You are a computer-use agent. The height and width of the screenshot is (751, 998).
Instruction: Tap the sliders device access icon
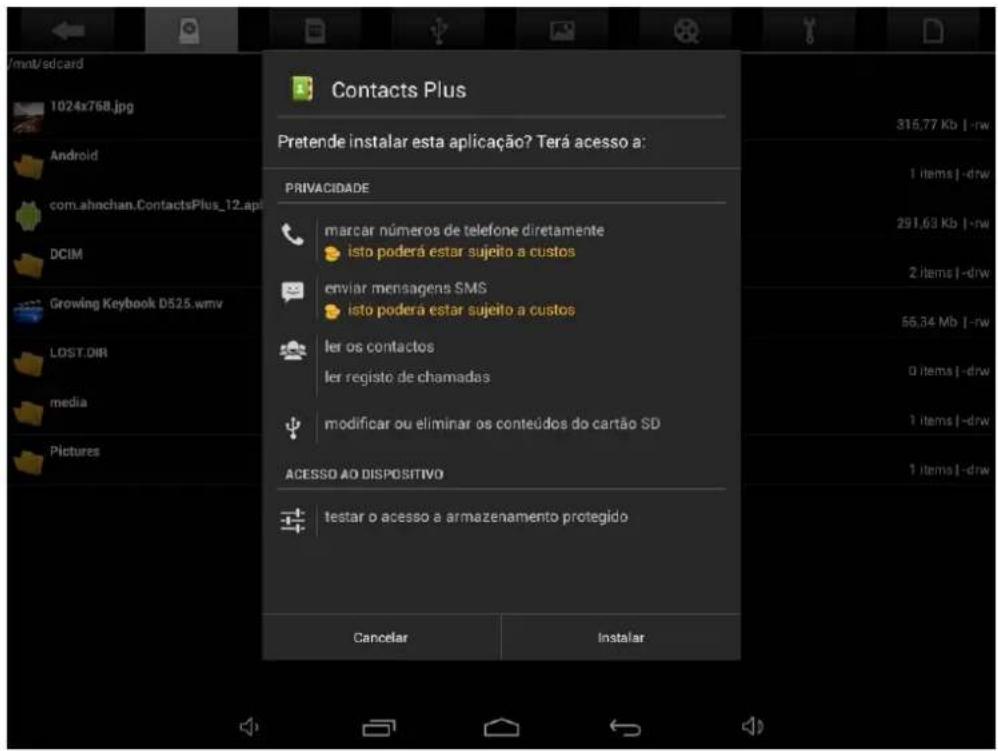293,521
